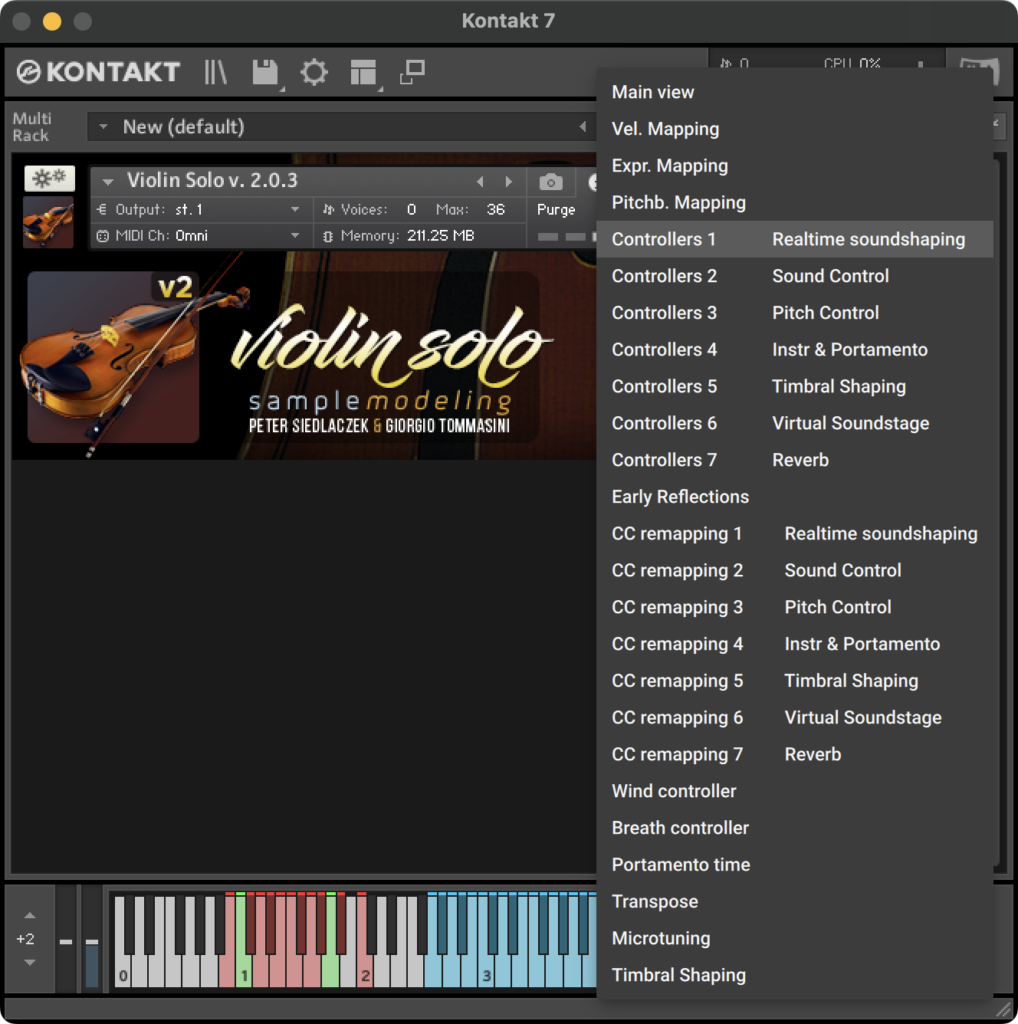Click the Kontakt logo

(x=99, y=72)
